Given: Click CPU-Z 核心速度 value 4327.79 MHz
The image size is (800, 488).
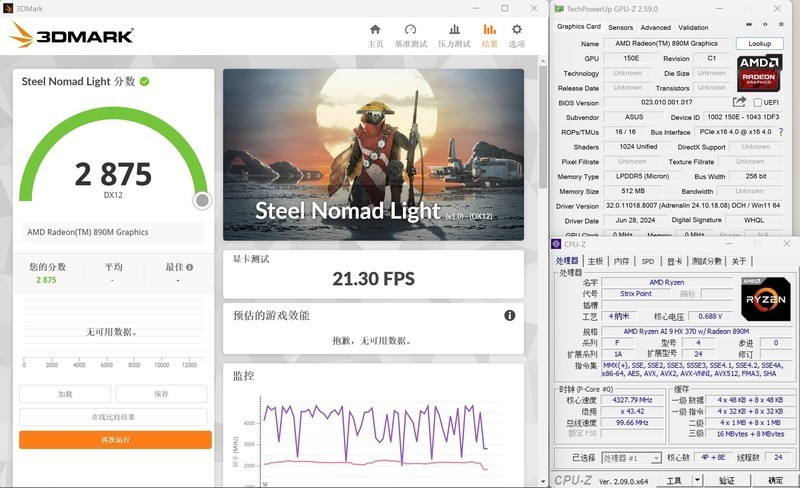Looking at the screenshot, I should coord(633,400).
